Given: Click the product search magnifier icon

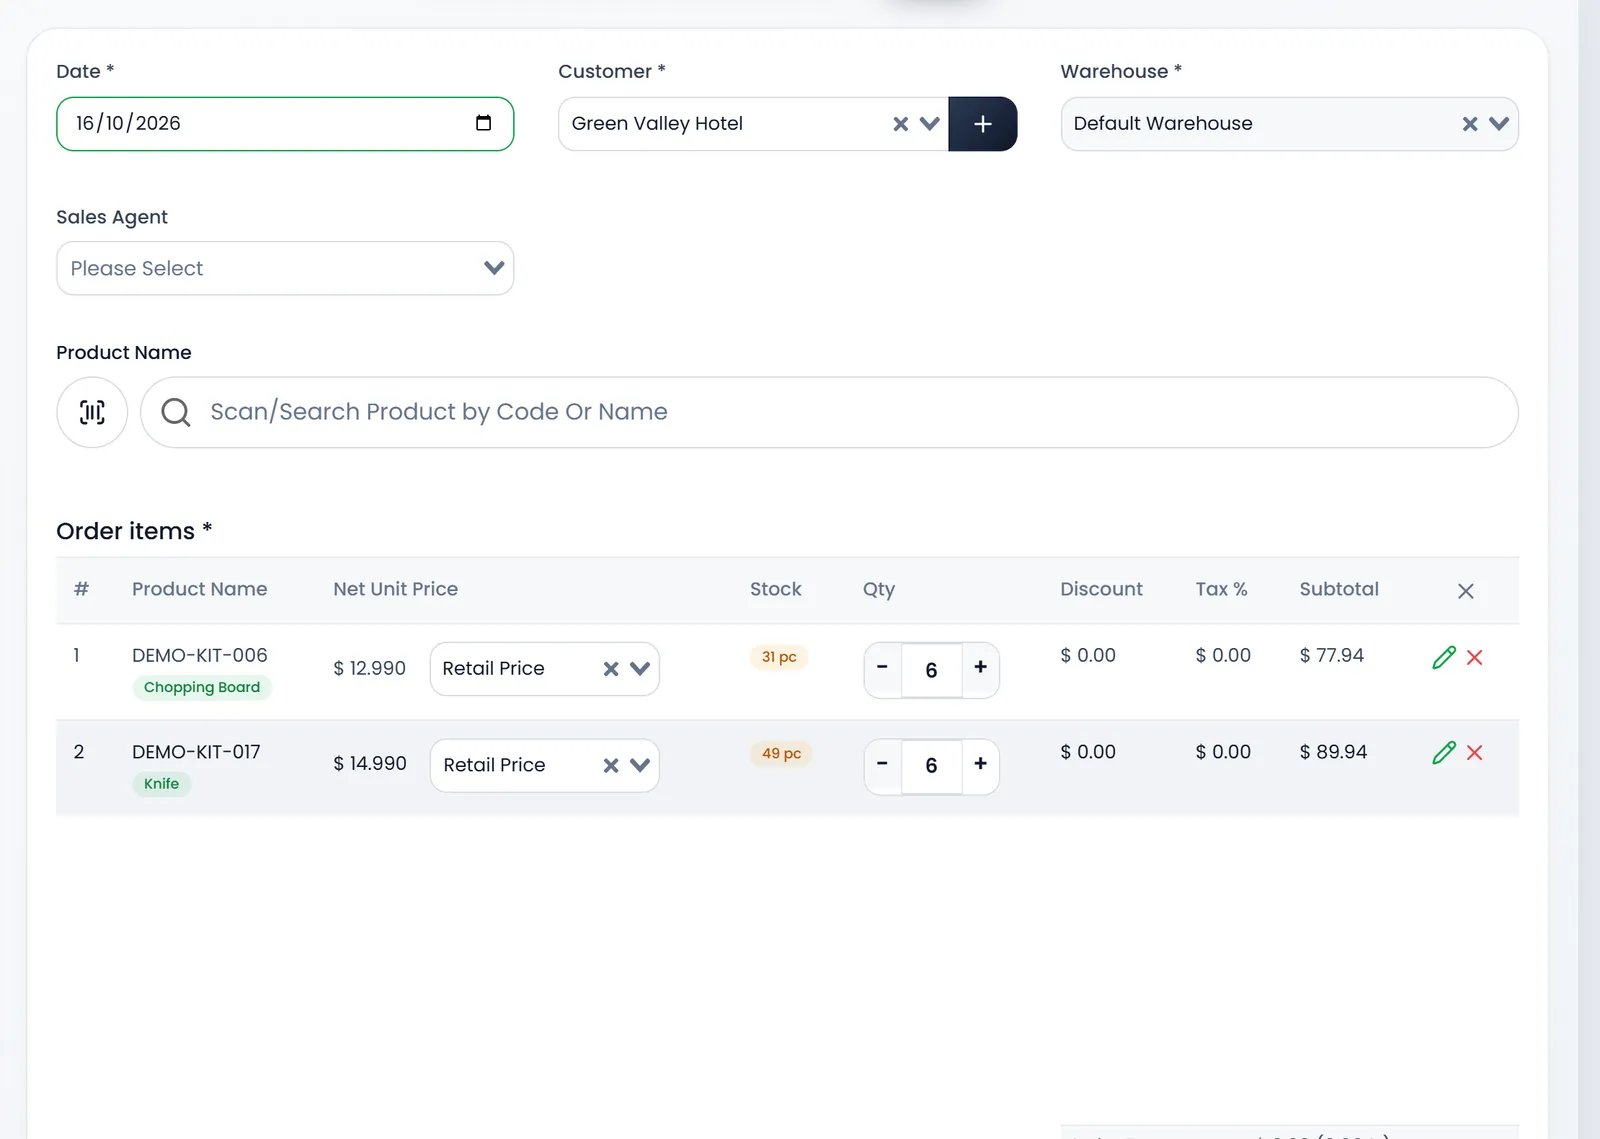Looking at the screenshot, I should point(176,412).
